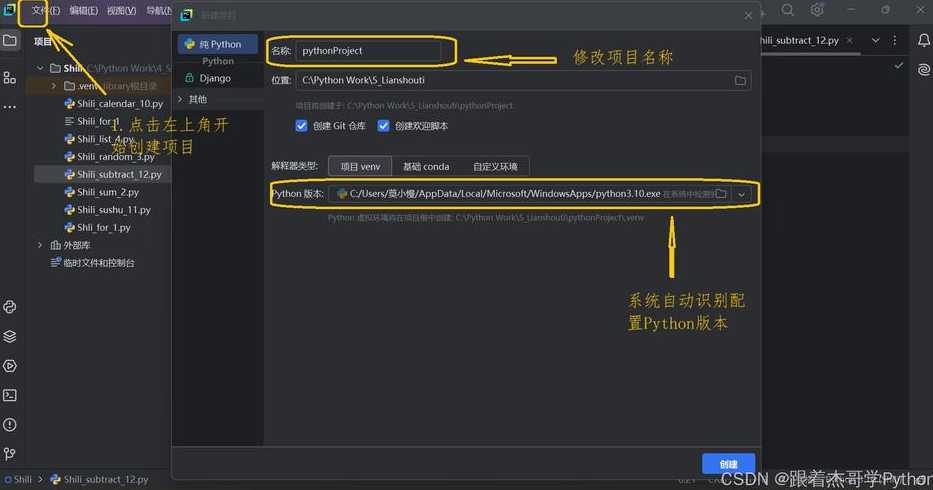Open the Structure tool window icon

click(x=10, y=78)
